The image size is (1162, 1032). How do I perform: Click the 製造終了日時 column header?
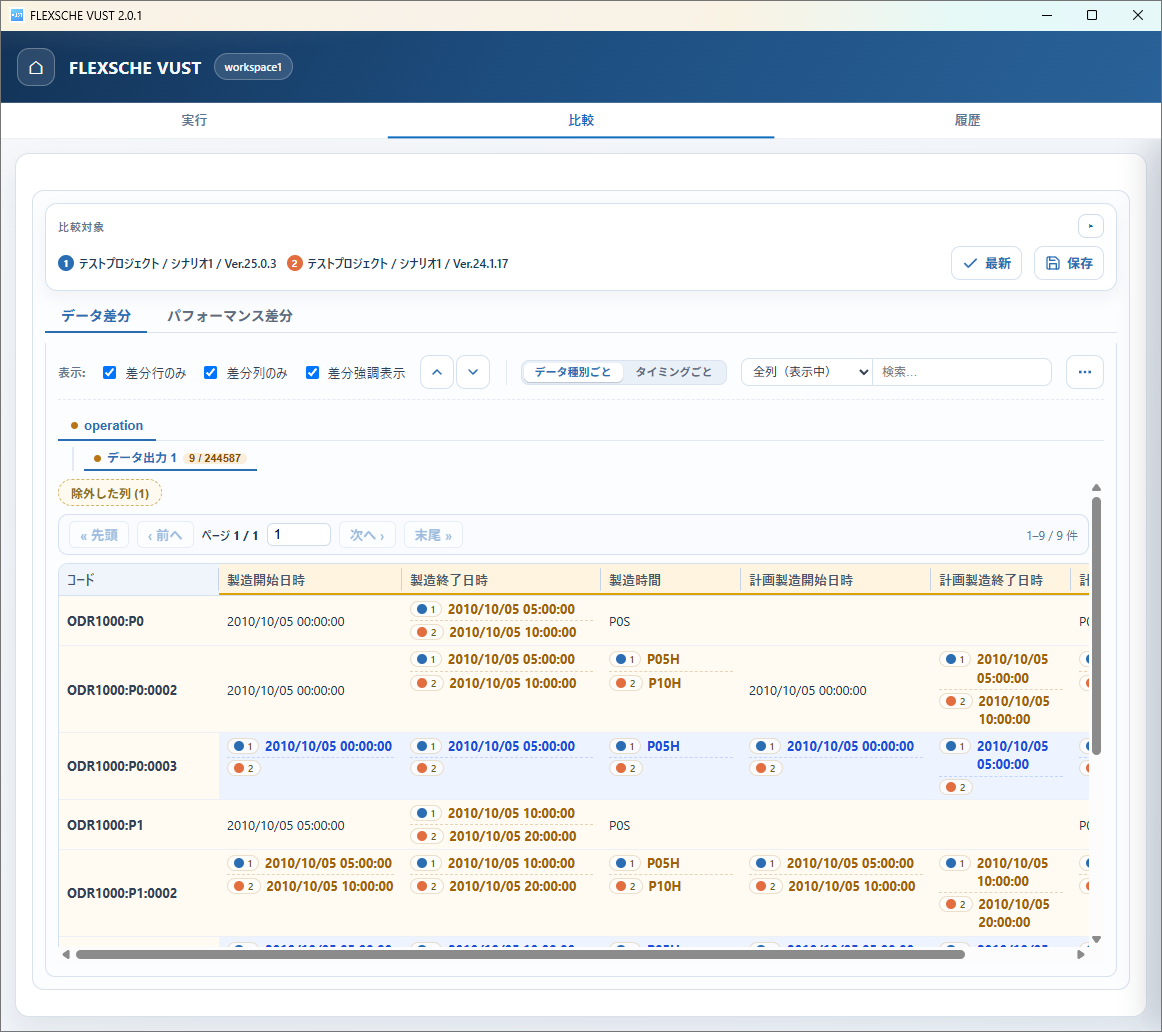click(x=500, y=580)
